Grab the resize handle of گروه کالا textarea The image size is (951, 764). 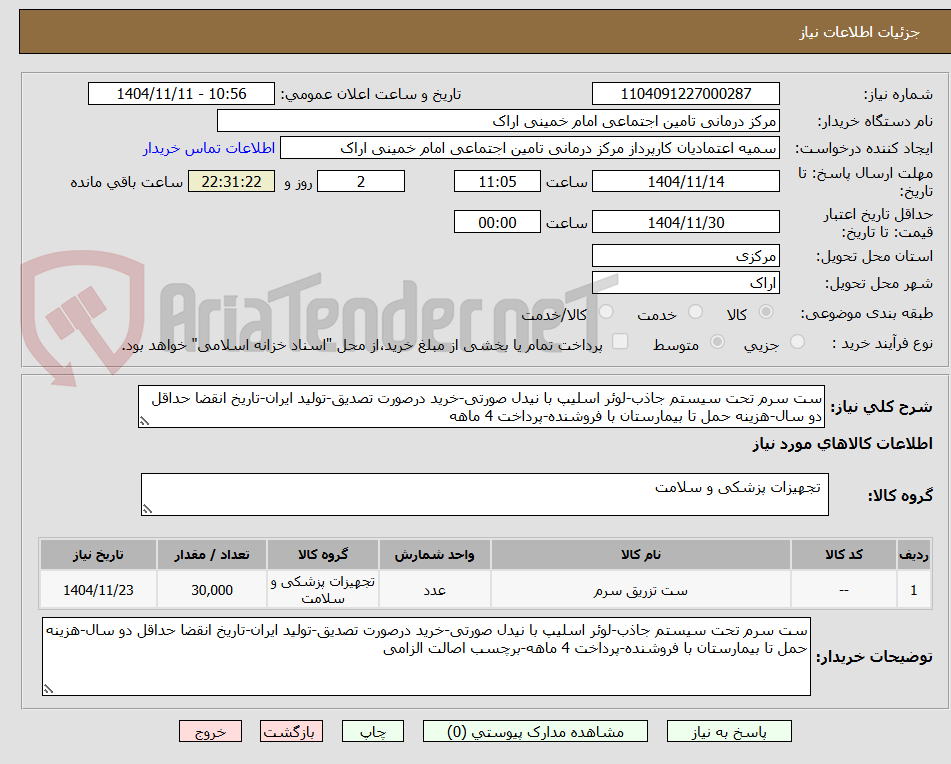(147, 509)
